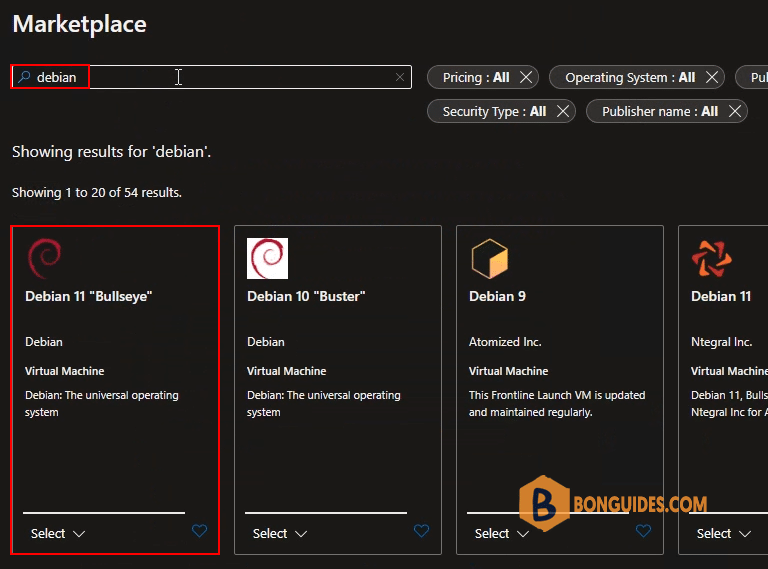
Task: Open the Operating System : All filter
Action: coord(630,77)
